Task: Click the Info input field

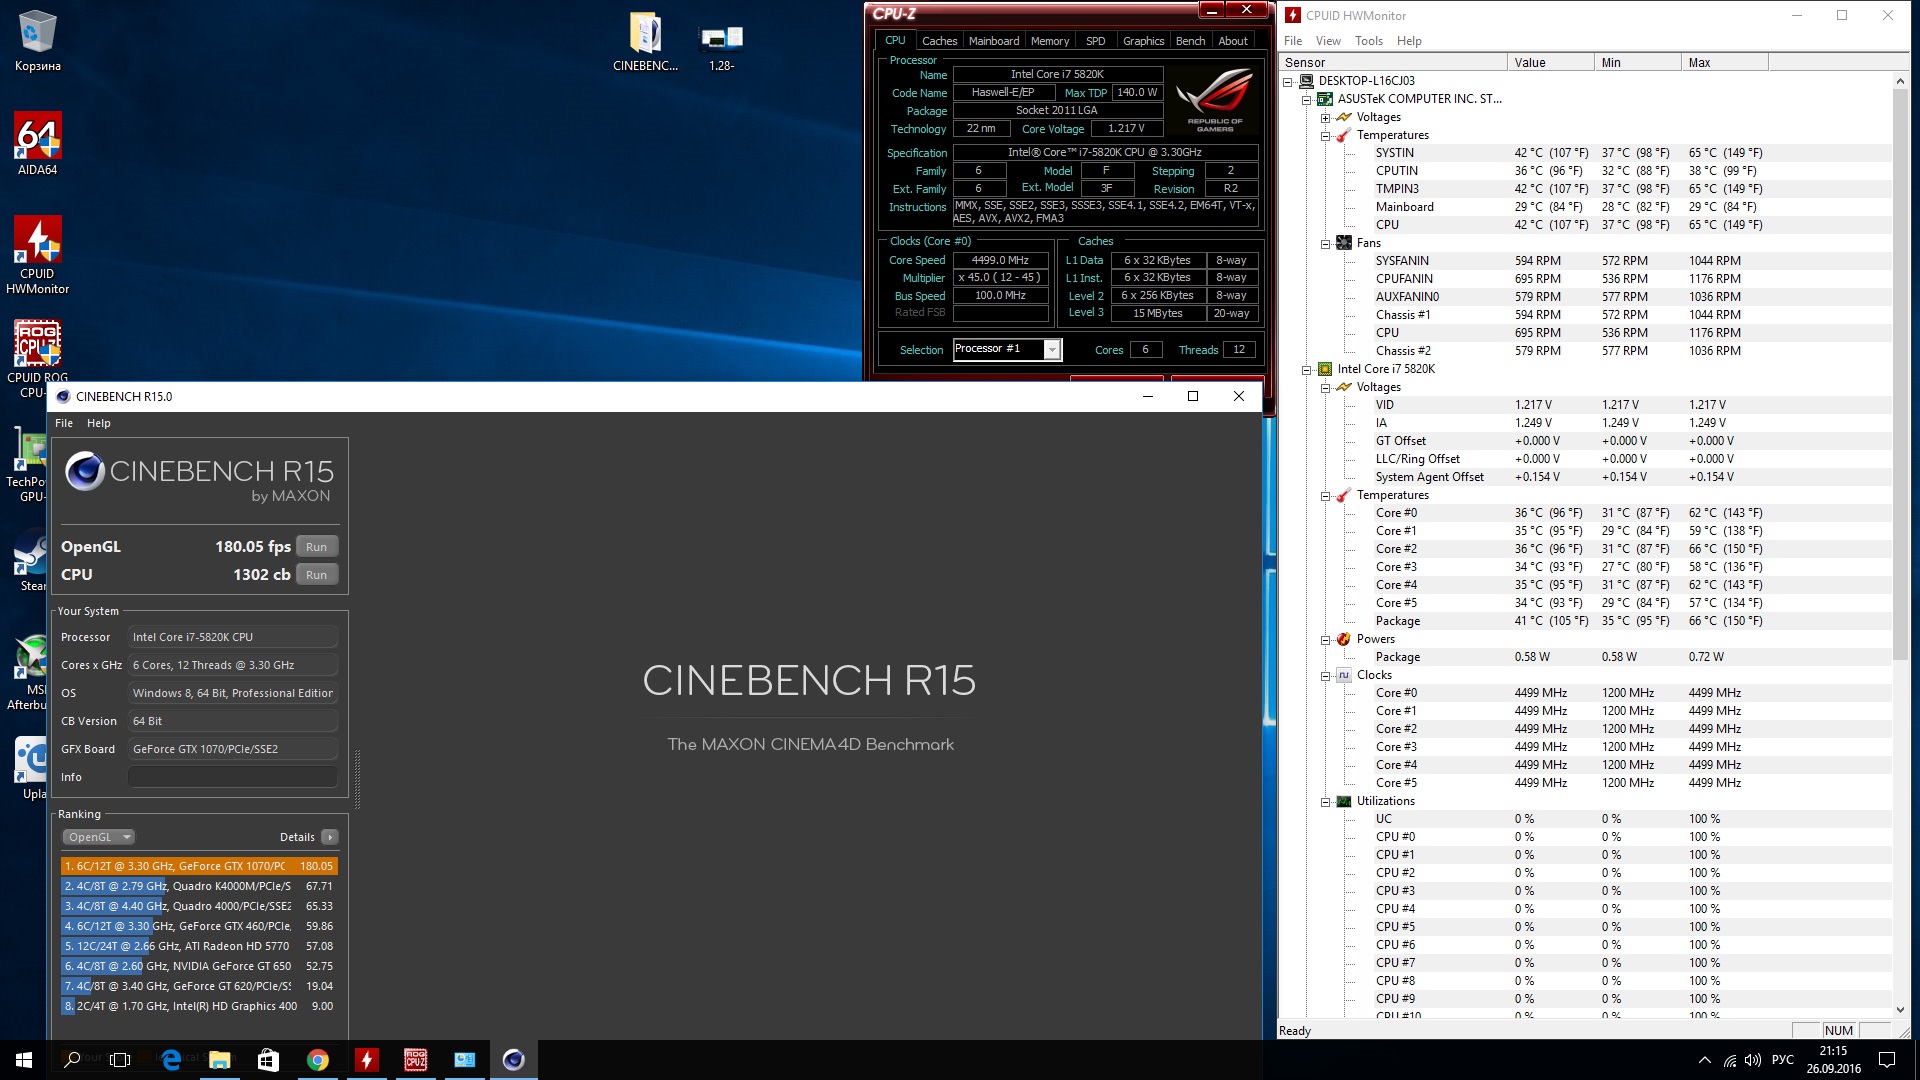Action: 232,777
